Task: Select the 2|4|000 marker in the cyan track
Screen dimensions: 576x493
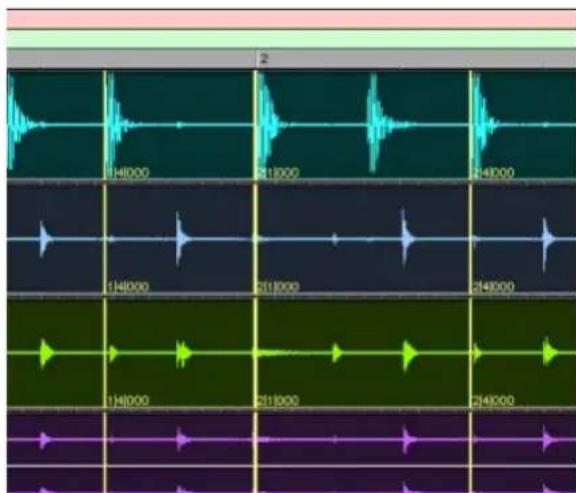Action: pyautogui.click(x=493, y=173)
